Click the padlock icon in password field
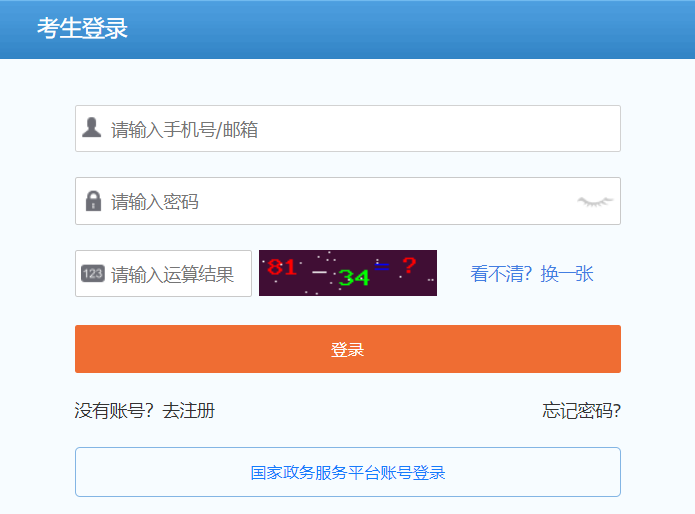Viewport: 695px width, 514px height. tap(93, 201)
